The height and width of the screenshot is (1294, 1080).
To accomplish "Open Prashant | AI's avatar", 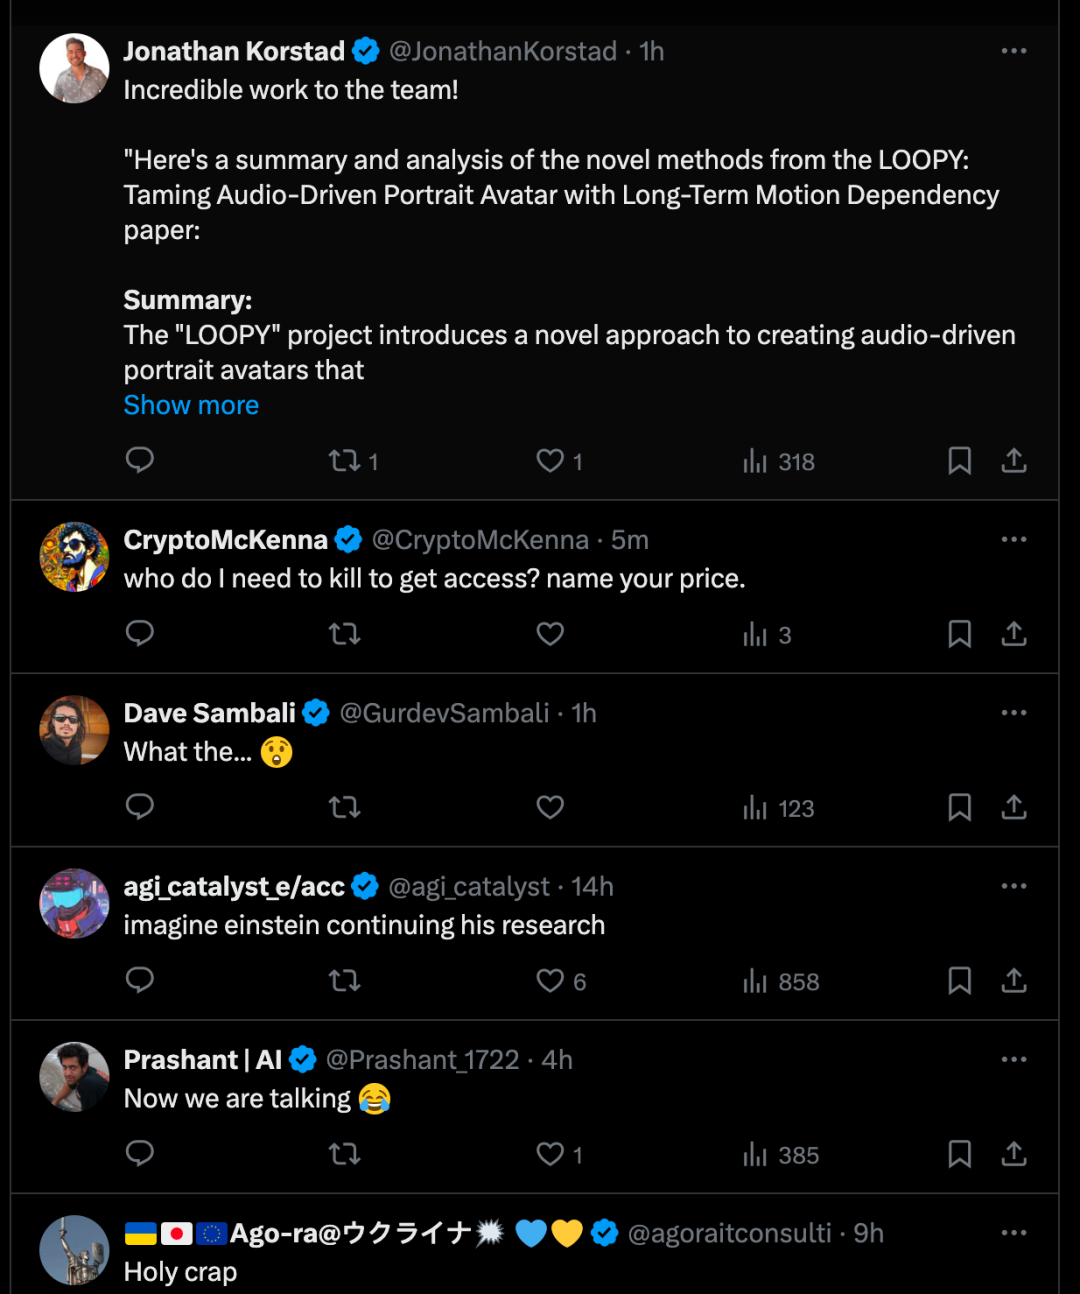I will (x=74, y=1077).
